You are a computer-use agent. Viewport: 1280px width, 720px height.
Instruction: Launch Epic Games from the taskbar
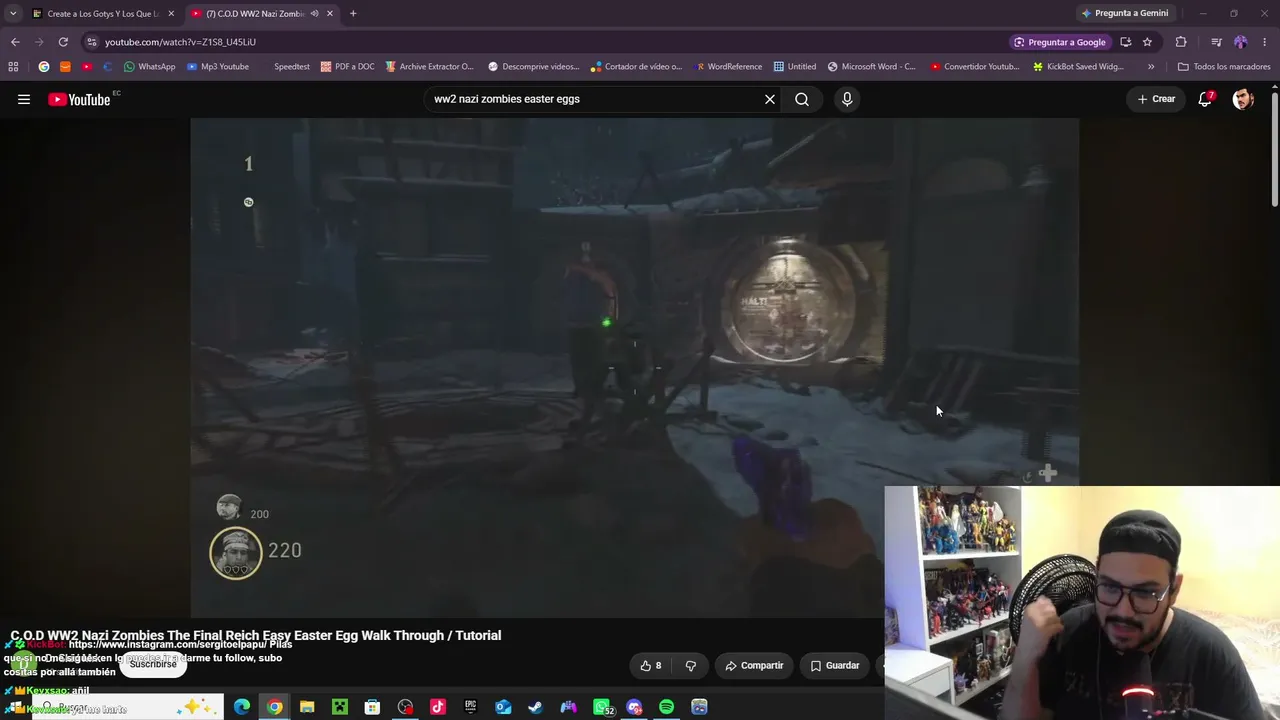[x=470, y=707]
